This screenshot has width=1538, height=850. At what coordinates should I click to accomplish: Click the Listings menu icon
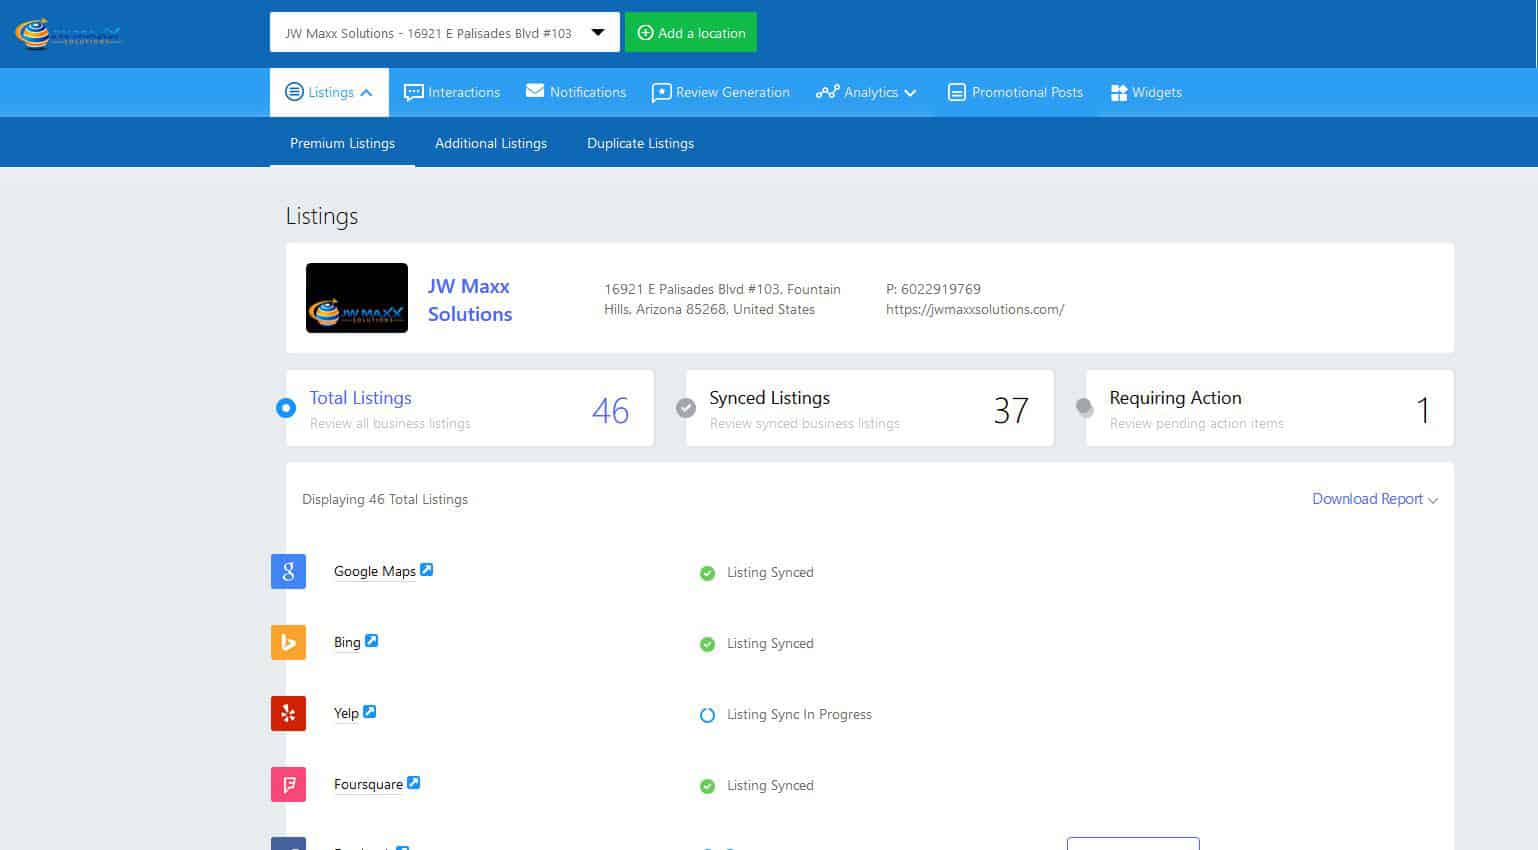[x=294, y=92]
